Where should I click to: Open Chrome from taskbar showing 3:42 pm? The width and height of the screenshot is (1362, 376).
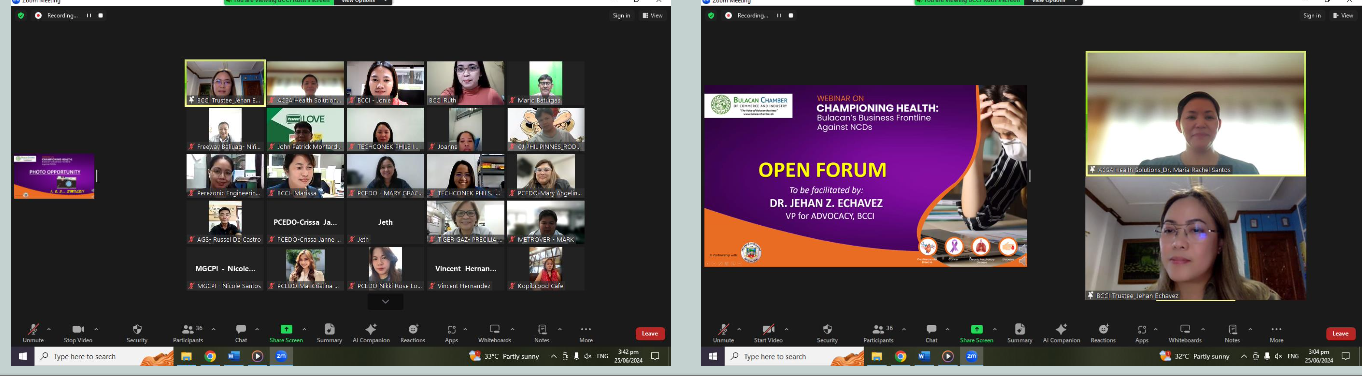click(x=210, y=356)
